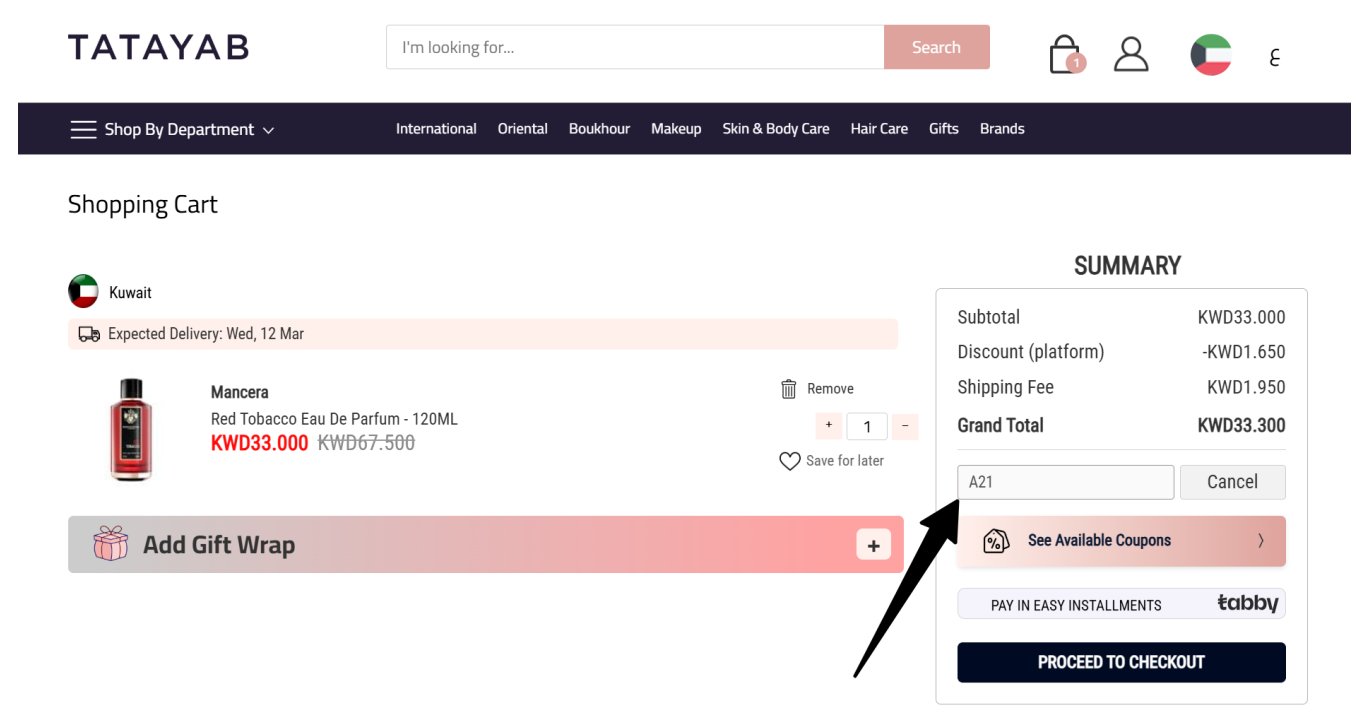Click Red Tobacco Eau De Parfum - 120ML title

(334, 419)
